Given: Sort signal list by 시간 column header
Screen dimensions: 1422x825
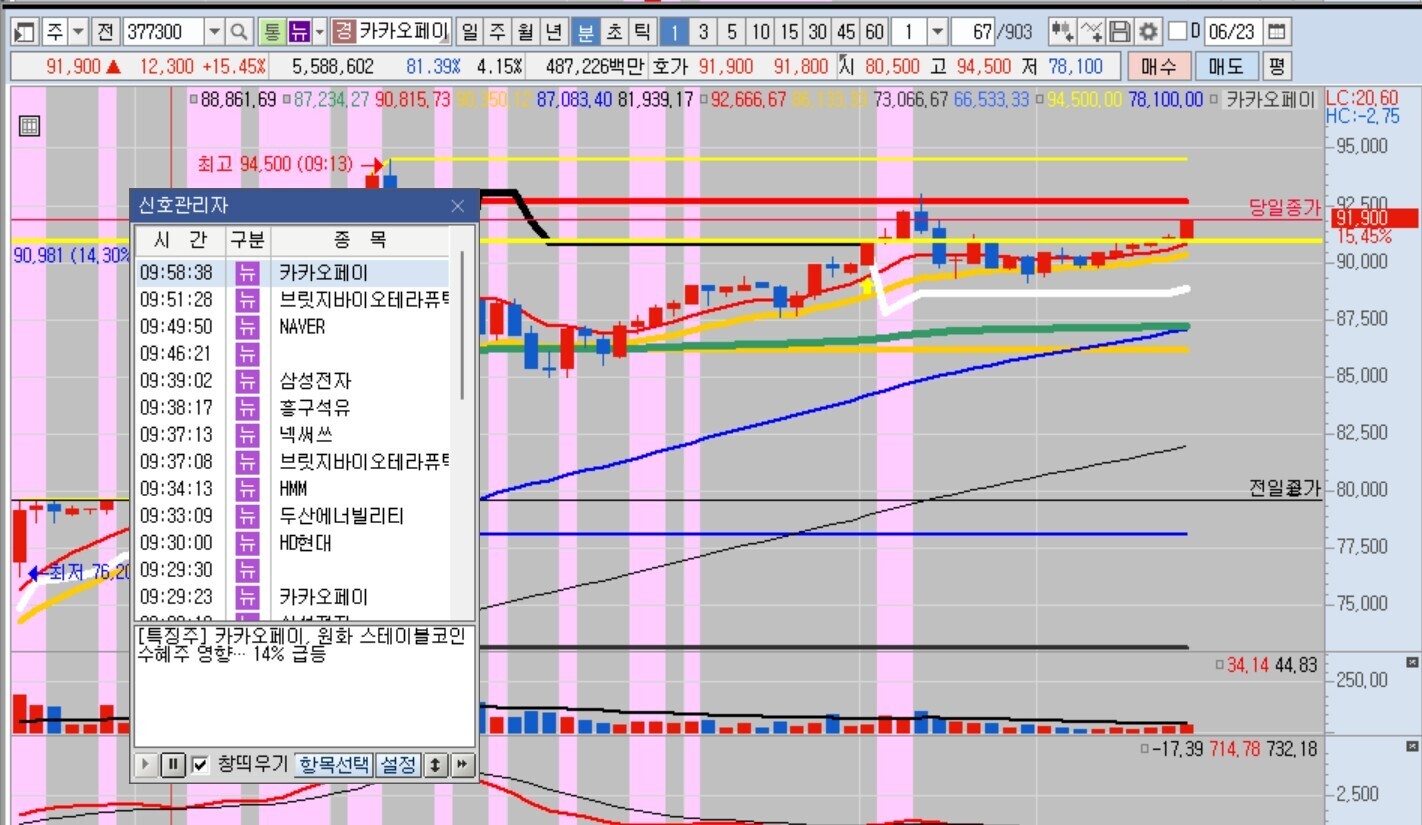Looking at the screenshot, I should coord(180,240).
